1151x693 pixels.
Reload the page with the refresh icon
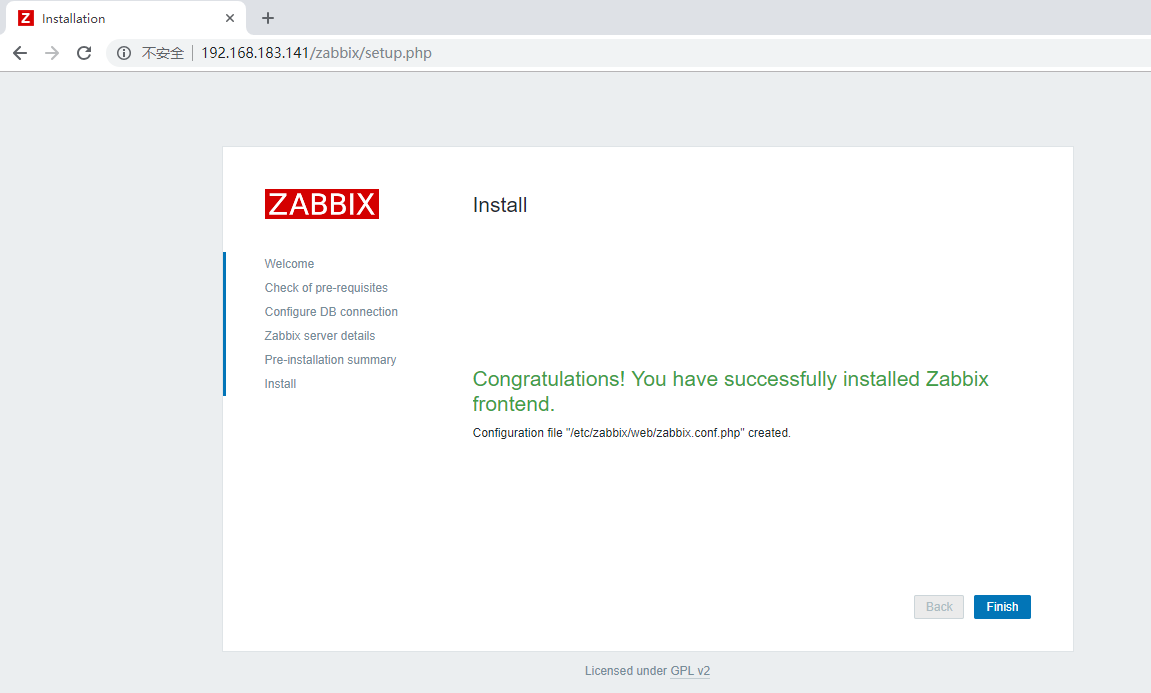point(84,53)
